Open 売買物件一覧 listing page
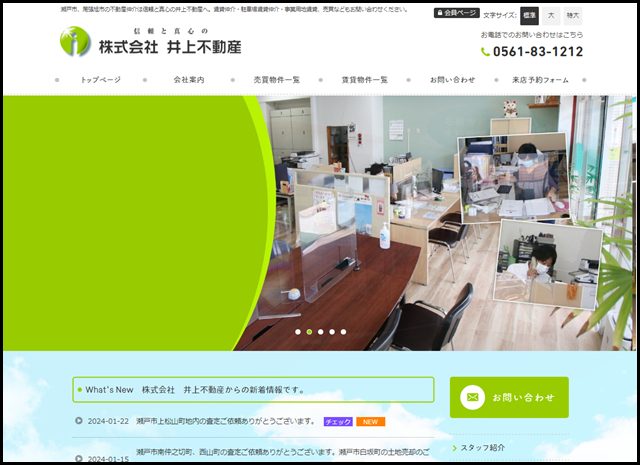The height and width of the screenshot is (465, 640). tap(276, 80)
